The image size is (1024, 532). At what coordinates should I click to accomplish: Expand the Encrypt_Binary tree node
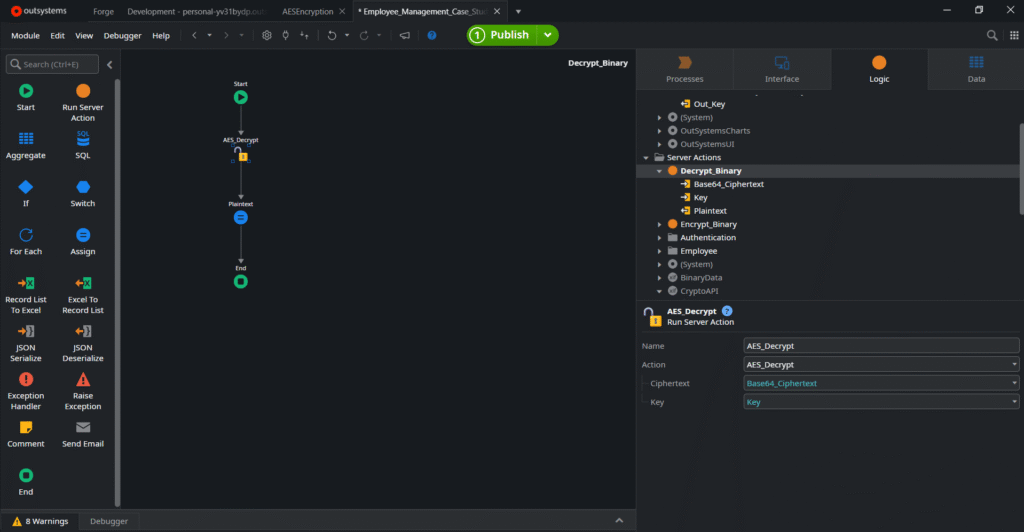659,225
